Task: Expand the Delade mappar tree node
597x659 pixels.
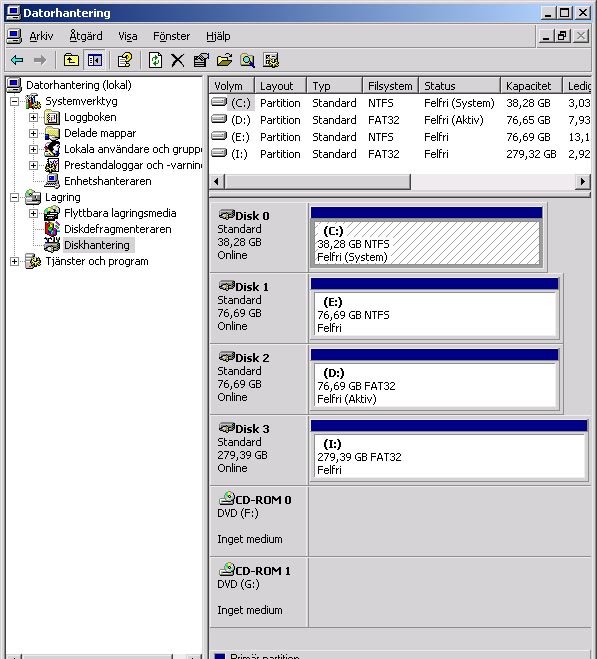Action: click(x=33, y=133)
